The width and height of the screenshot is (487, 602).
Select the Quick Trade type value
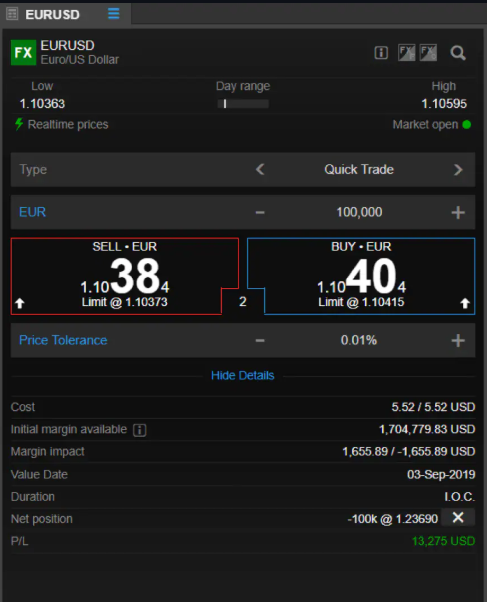359,169
